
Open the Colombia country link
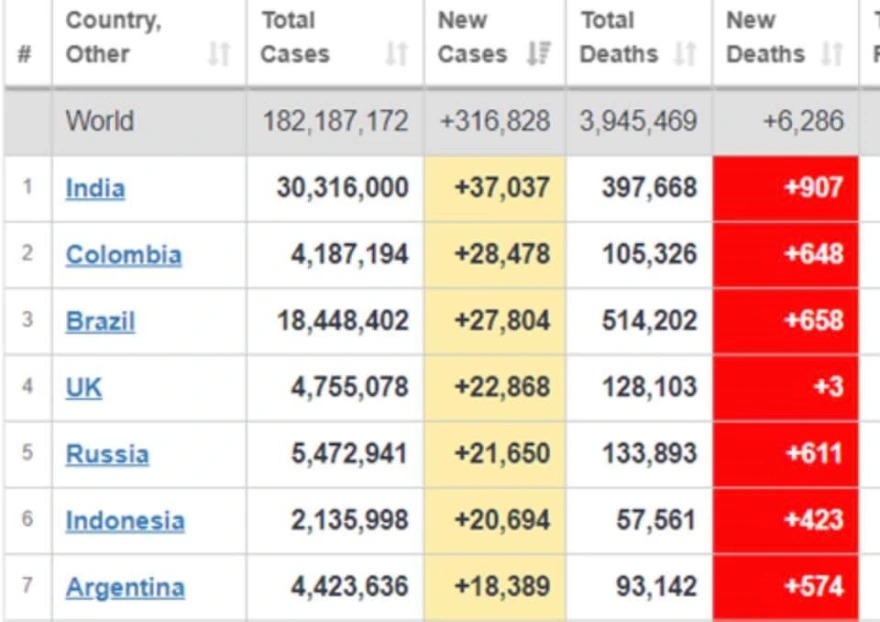(123, 254)
